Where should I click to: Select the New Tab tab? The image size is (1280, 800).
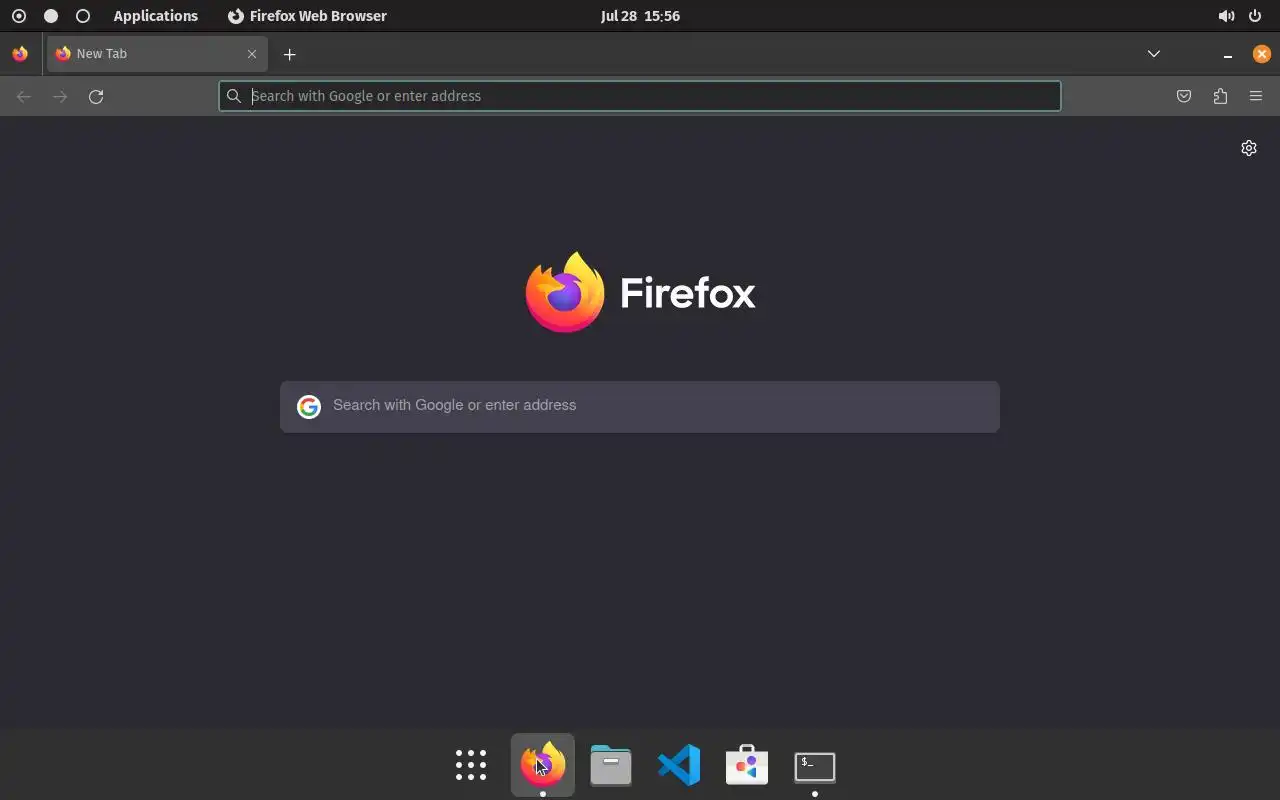(157, 54)
